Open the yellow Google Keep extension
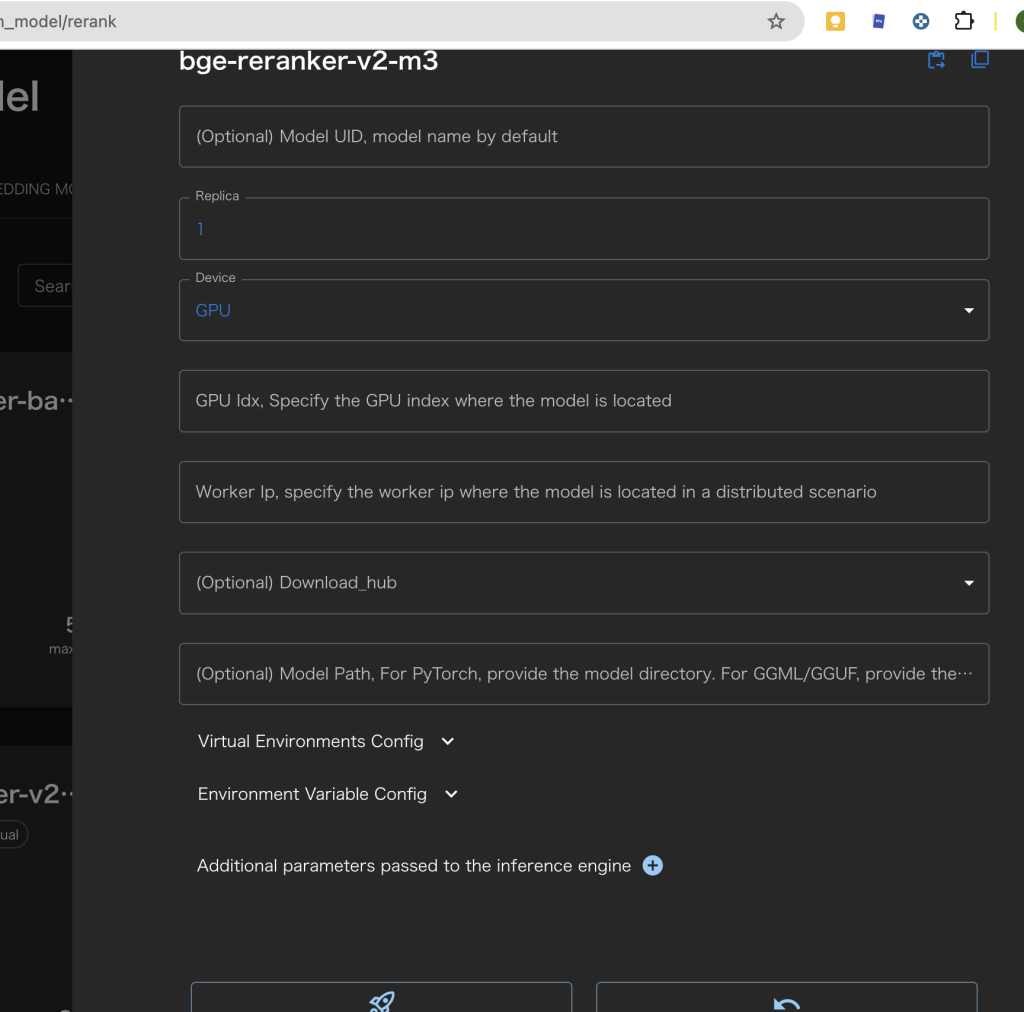 point(835,21)
